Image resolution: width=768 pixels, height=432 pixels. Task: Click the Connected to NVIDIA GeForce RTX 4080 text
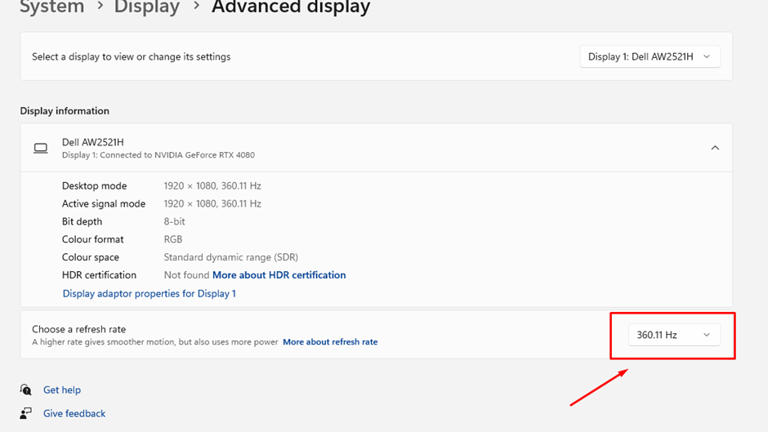pos(158,155)
